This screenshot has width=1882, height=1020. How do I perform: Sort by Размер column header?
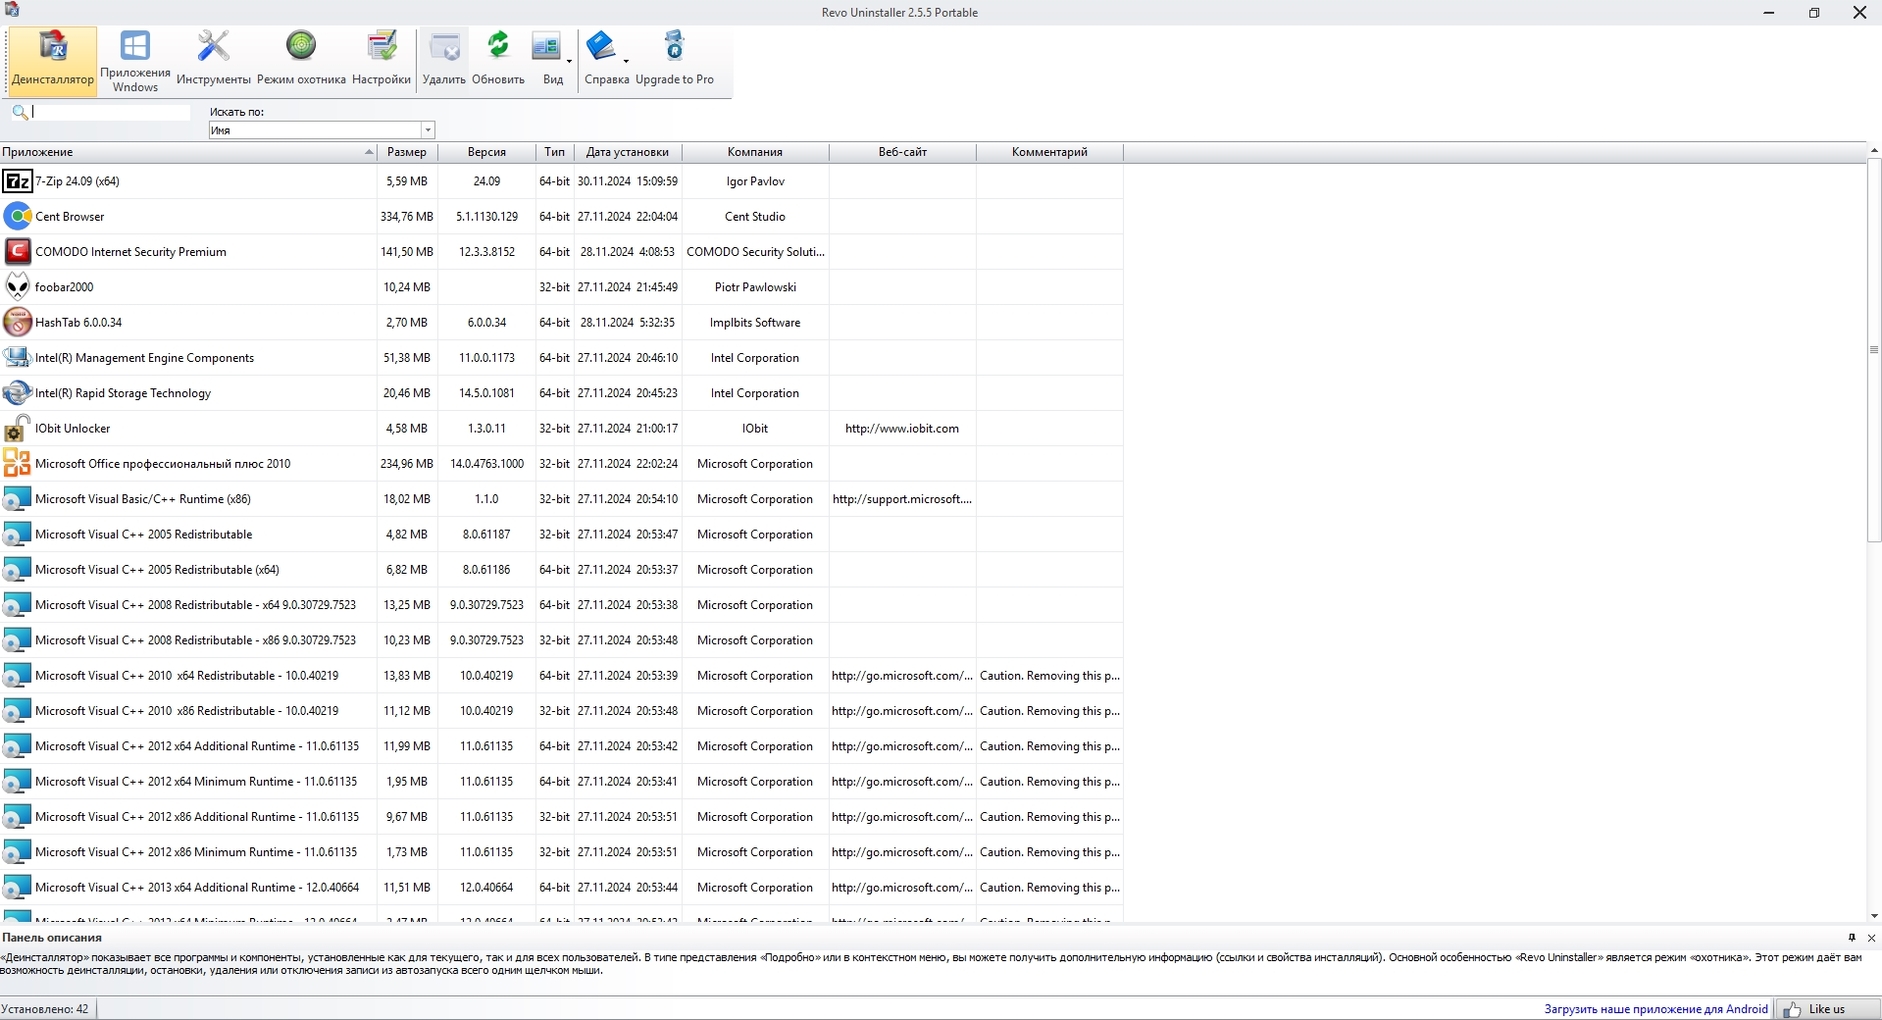pos(407,152)
